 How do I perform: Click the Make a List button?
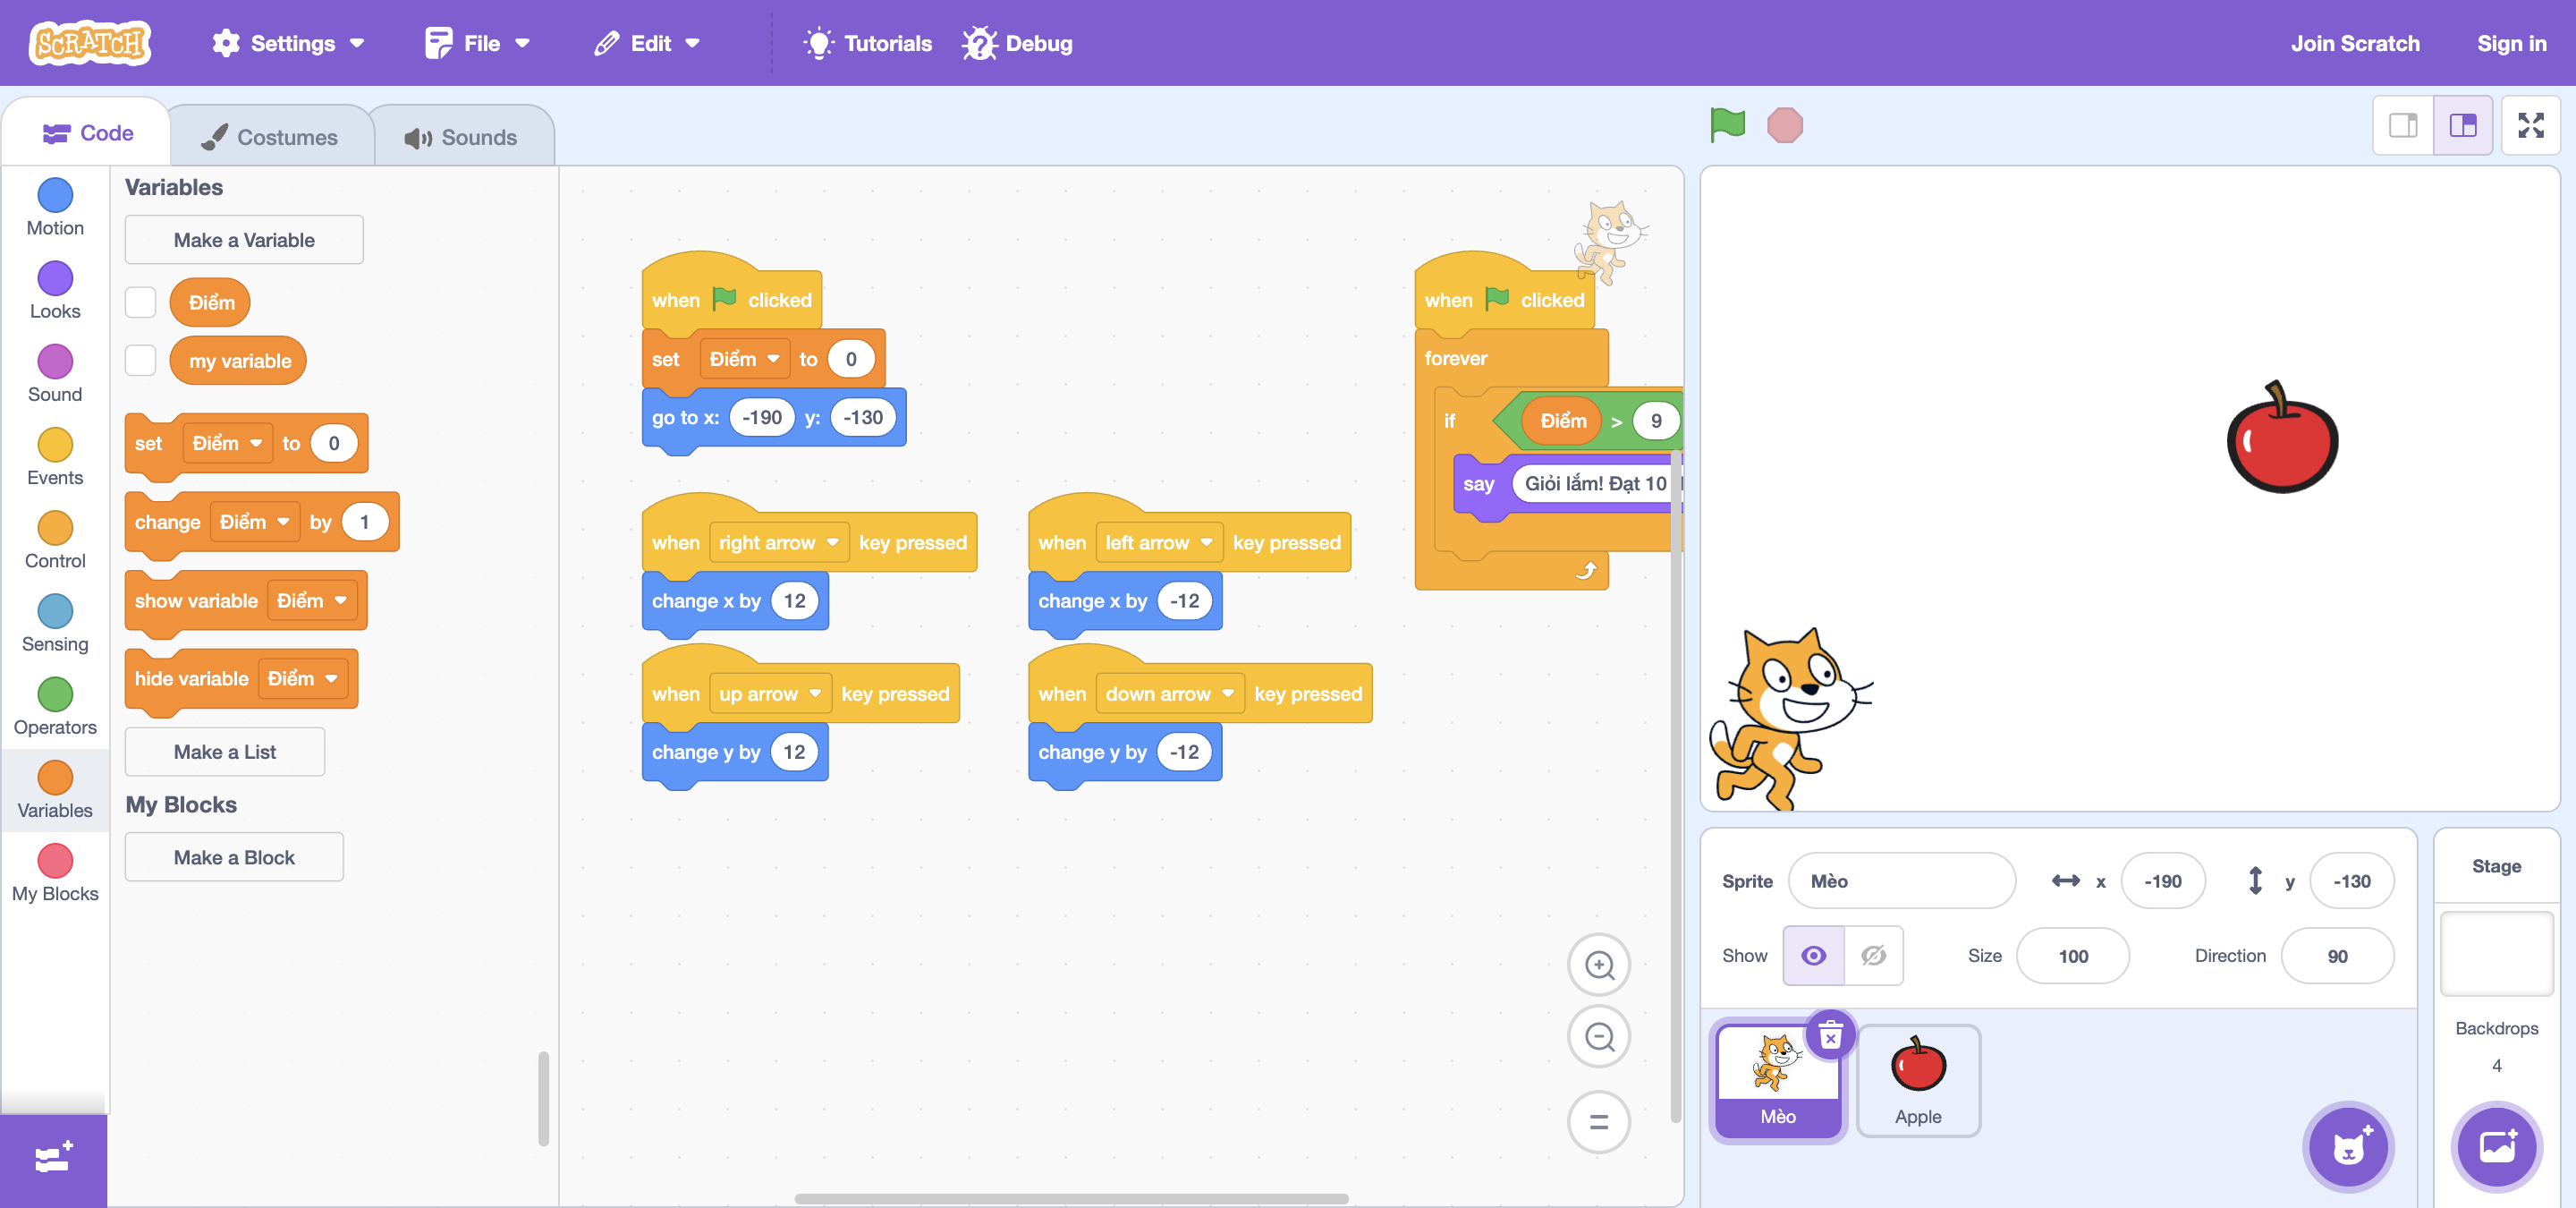225,751
